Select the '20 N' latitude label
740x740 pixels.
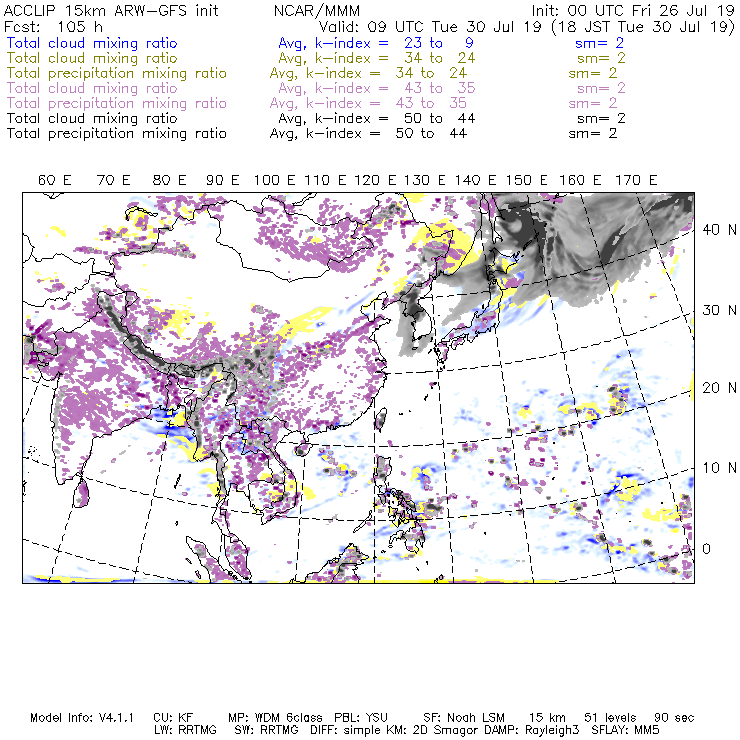[719, 388]
